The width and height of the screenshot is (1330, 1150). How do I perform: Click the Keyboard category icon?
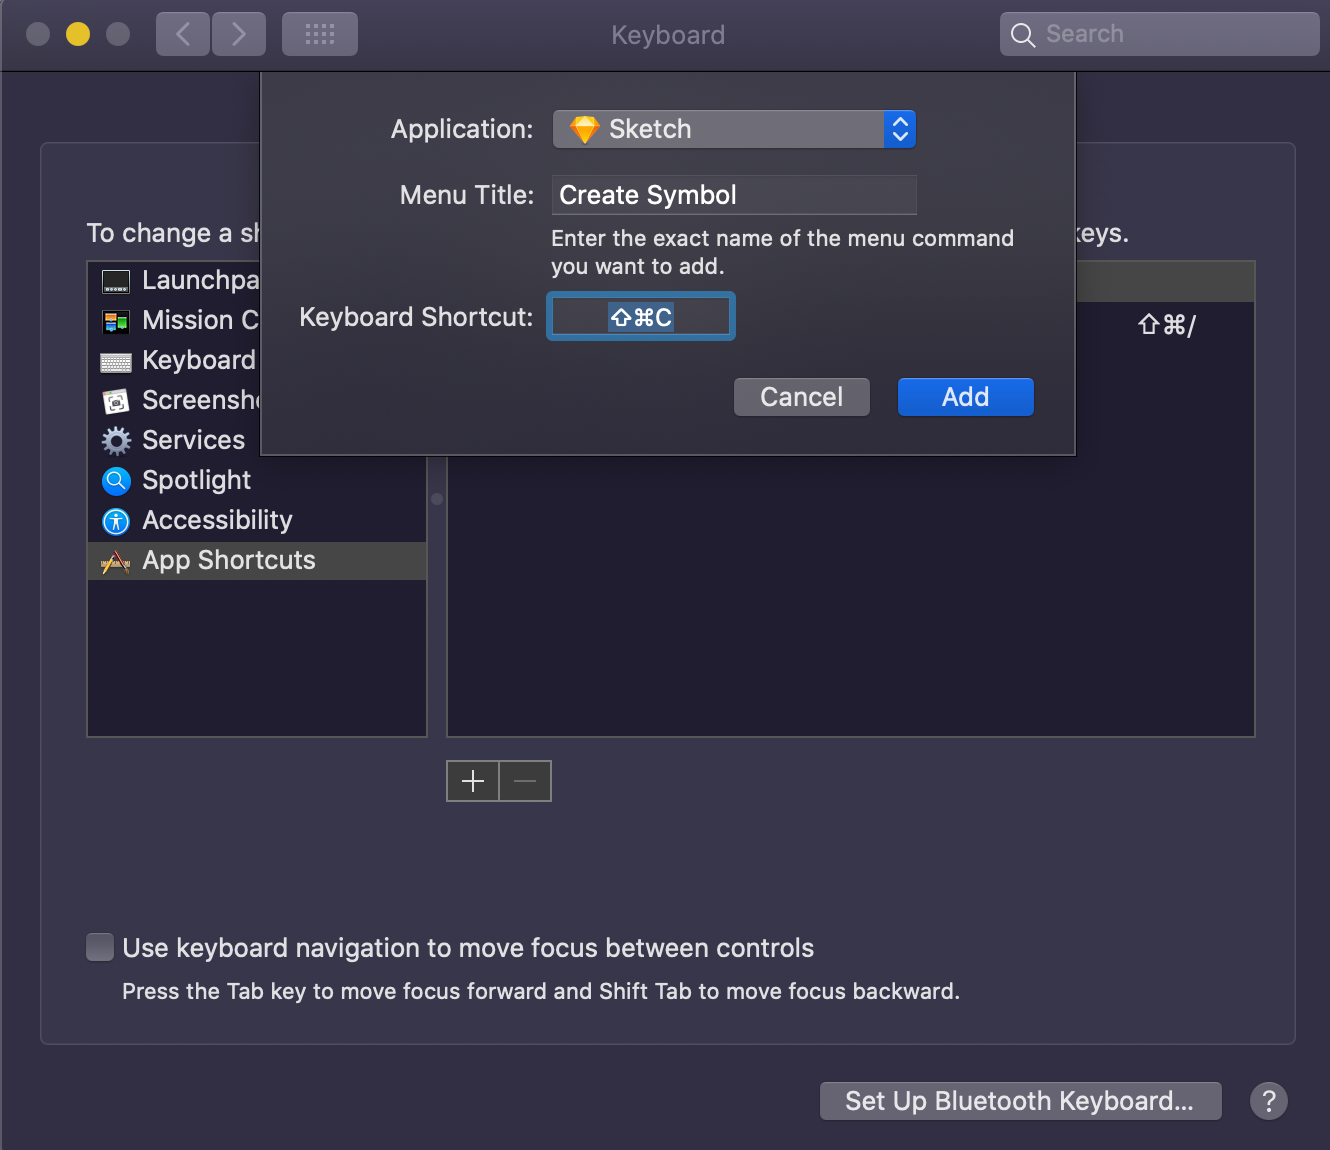point(116,362)
